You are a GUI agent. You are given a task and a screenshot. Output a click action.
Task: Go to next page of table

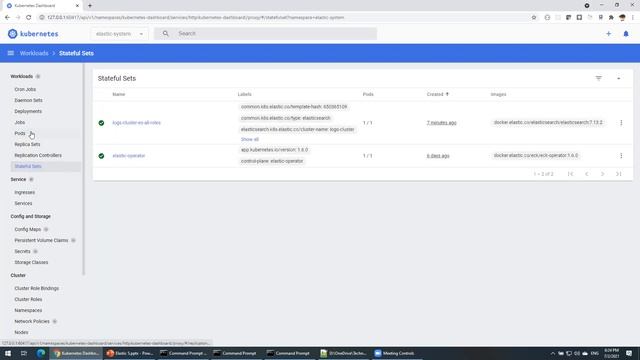tap(602, 174)
